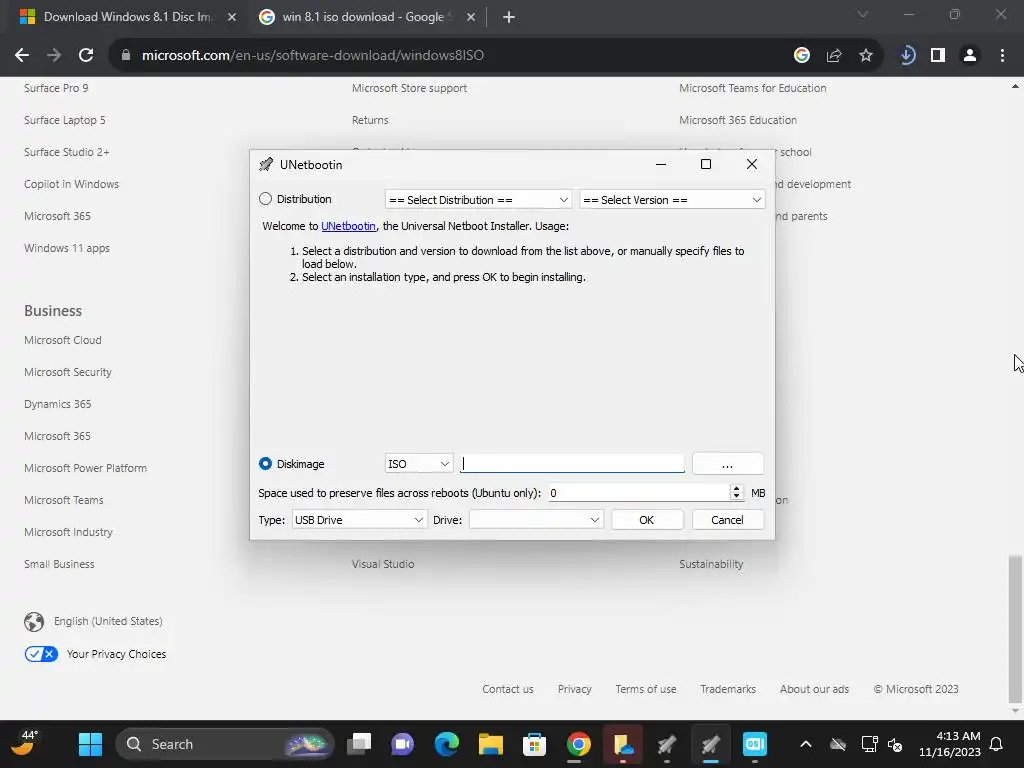Open the tab search chevron in Chrome

(x=863, y=14)
